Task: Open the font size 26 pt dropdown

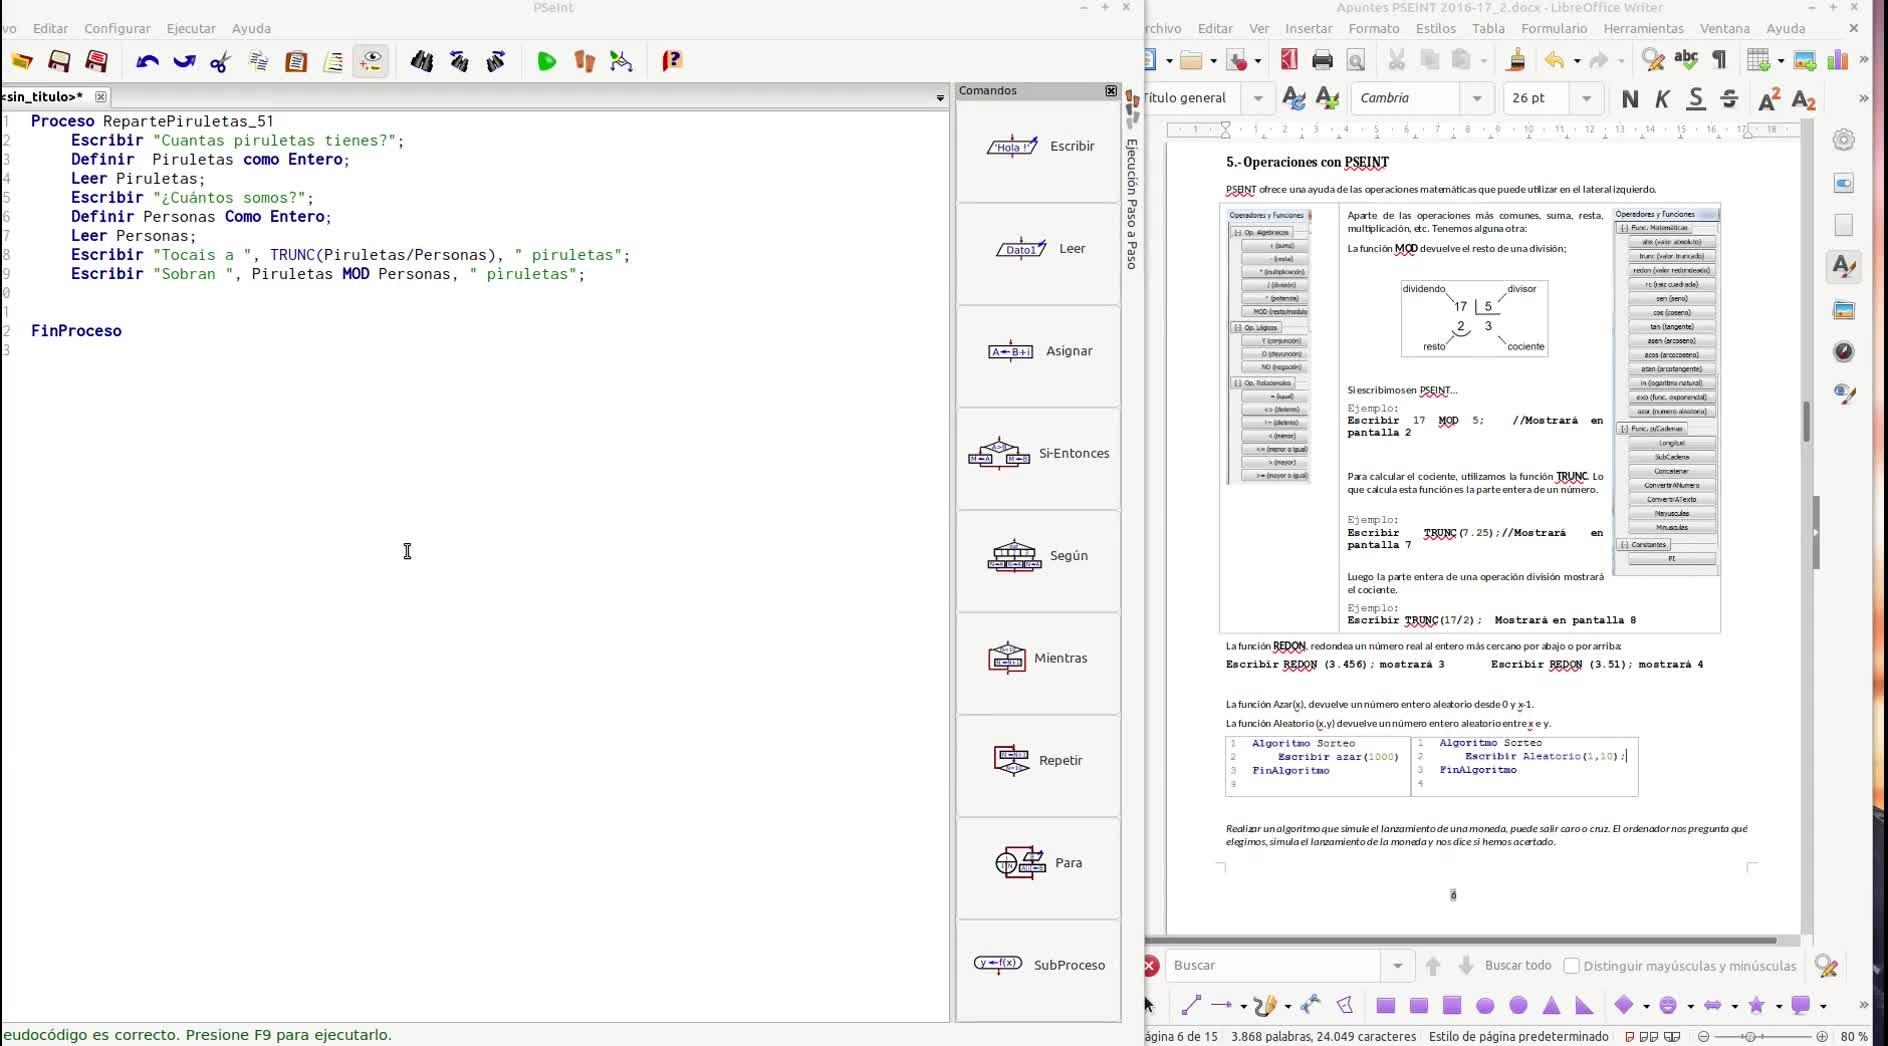Action: pos(1586,99)
